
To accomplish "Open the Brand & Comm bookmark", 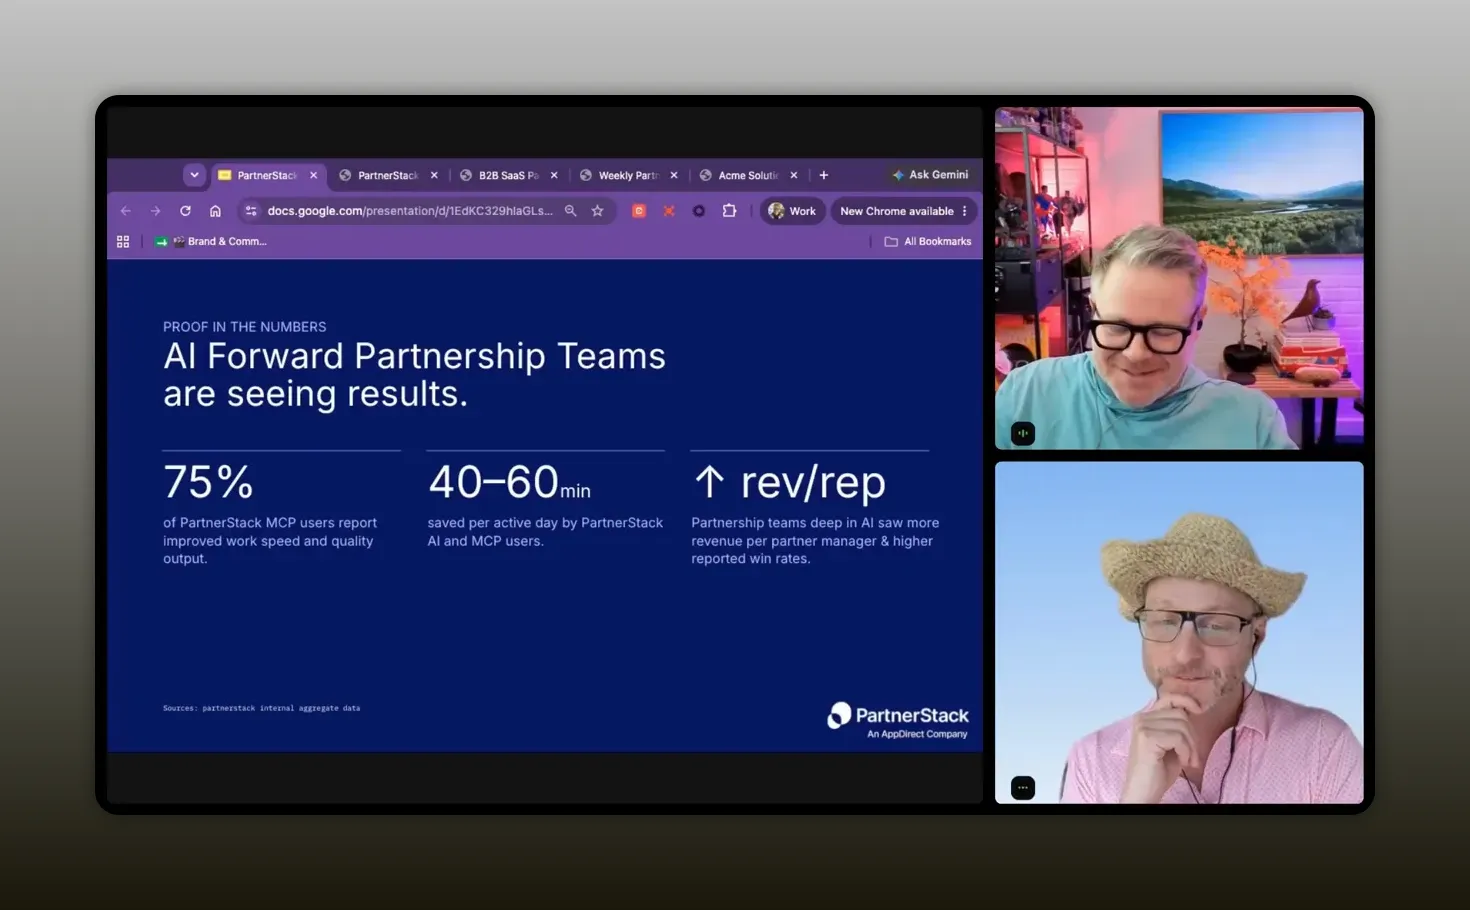I will 211,242.
